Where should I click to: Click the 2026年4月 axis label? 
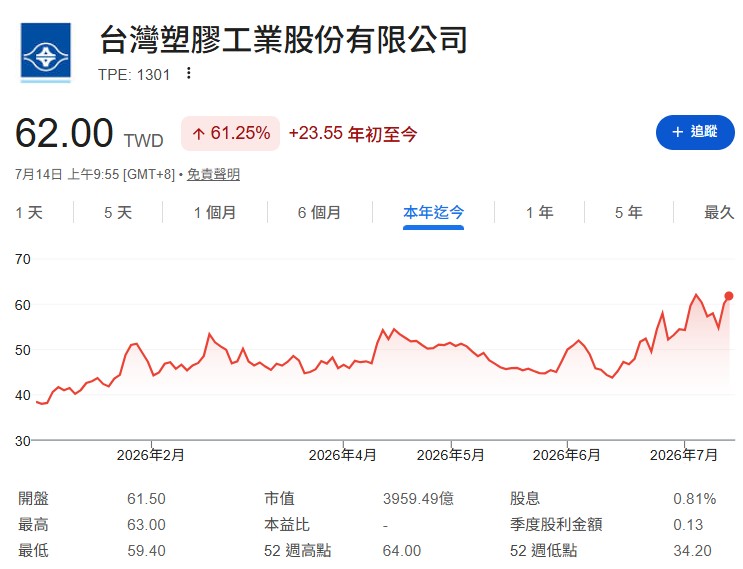point(343,455)
